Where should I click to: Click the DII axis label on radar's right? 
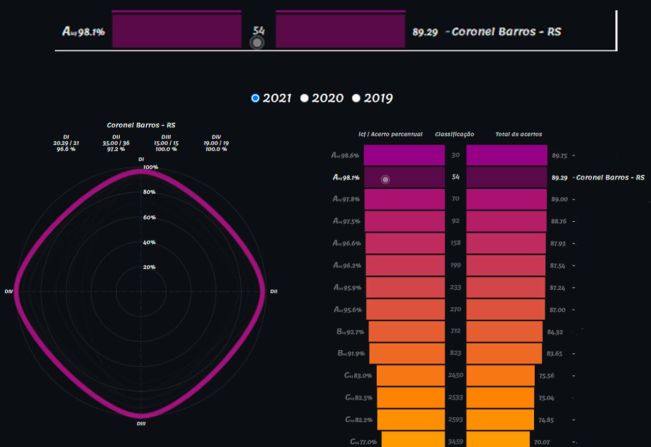[274, 291]
